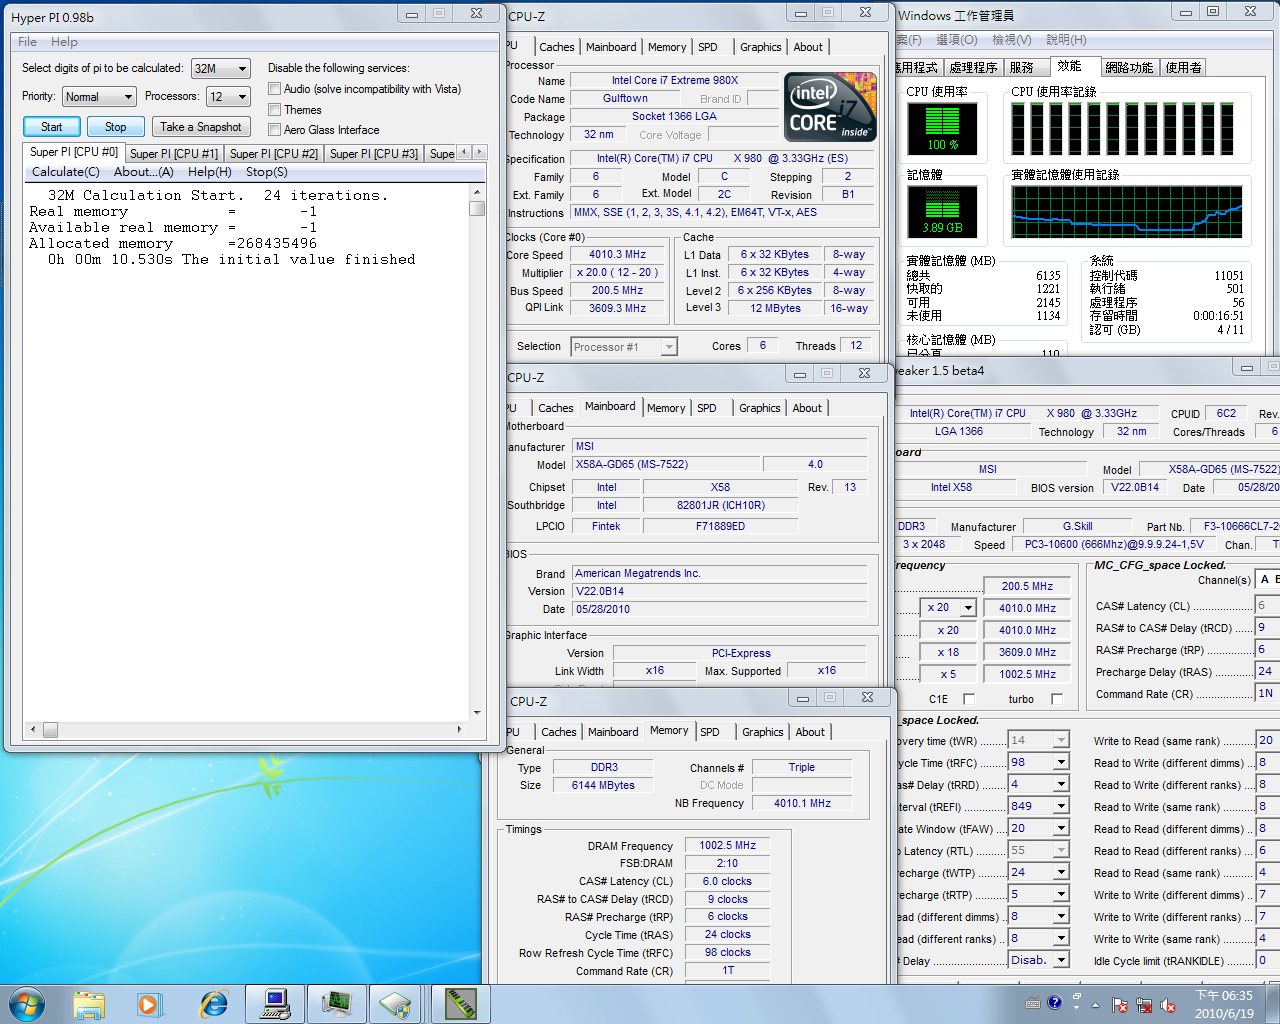Open Windows Explorer folder icon in taskbar
Image resolution: width=1280 pixels, height=1024 pixels.
tap(89, 1004)
